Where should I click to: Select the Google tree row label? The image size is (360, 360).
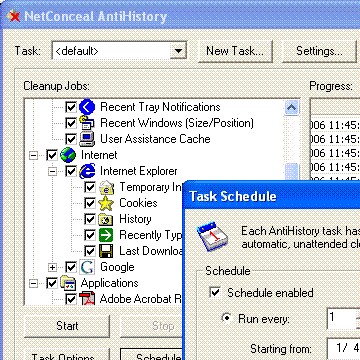[117, 267]
